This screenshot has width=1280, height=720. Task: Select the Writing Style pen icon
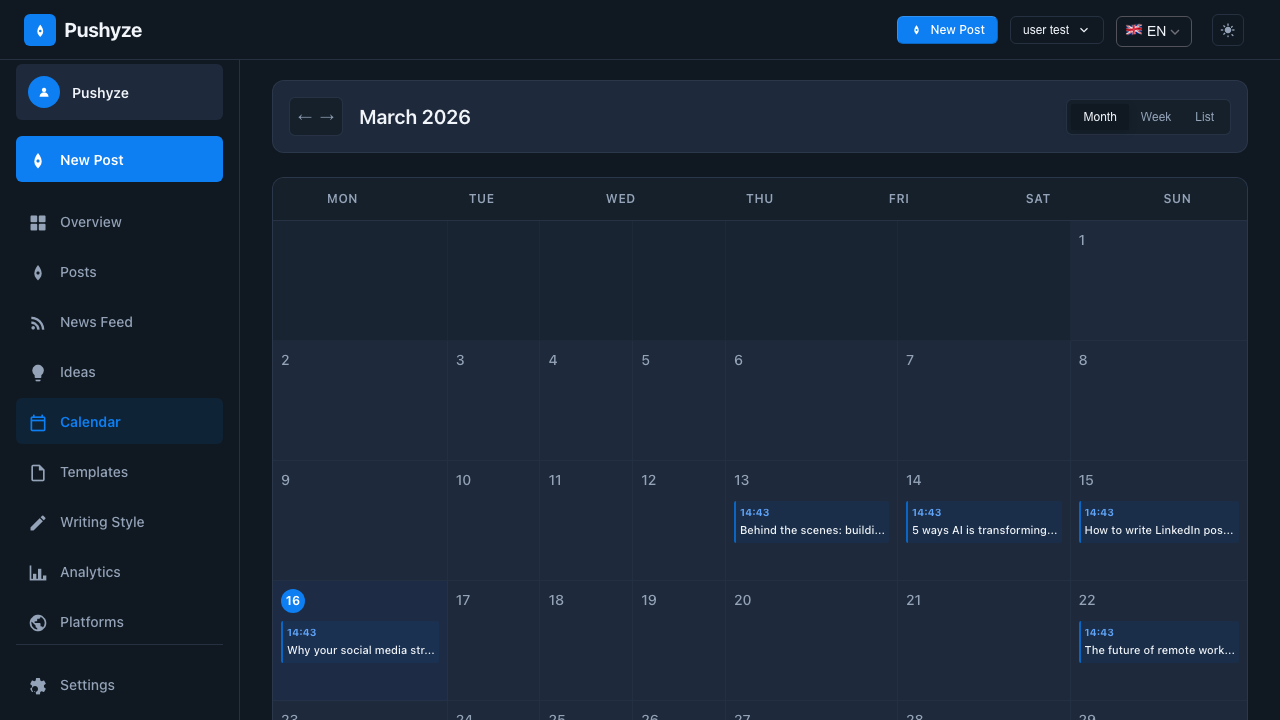[38, 522]
